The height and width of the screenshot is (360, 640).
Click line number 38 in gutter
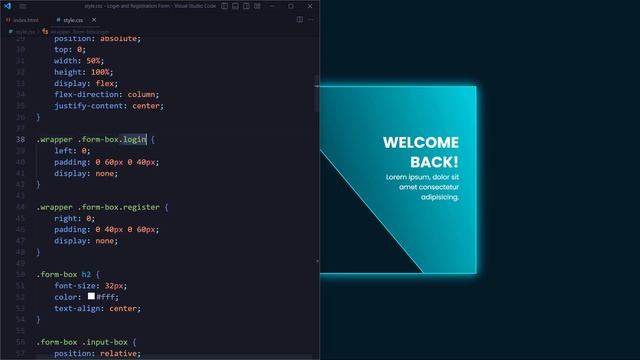pyautogui.click(x=20, y=140)
